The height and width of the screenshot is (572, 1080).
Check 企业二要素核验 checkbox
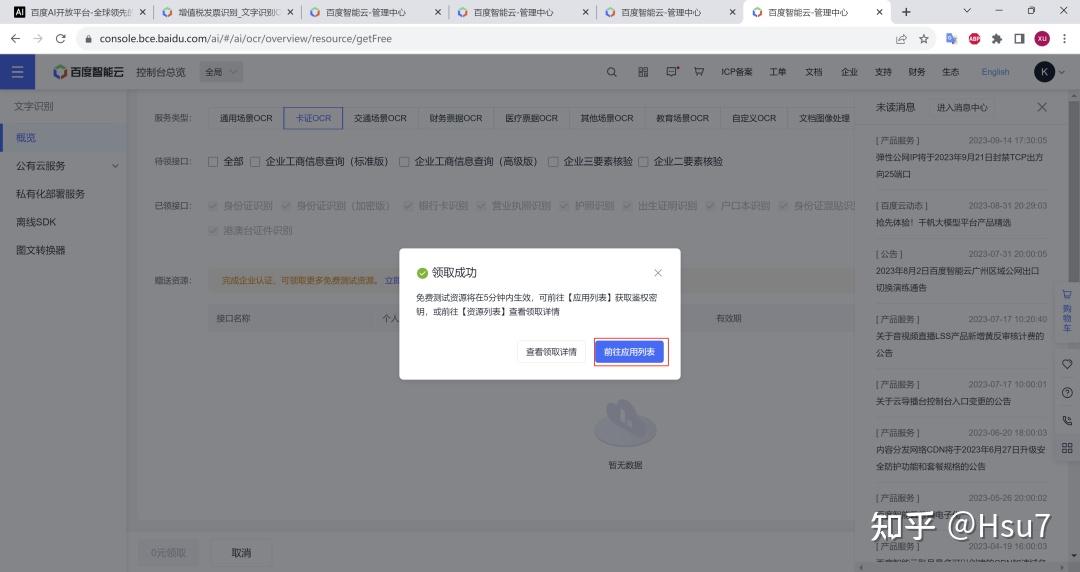click(x=643, y=162)
